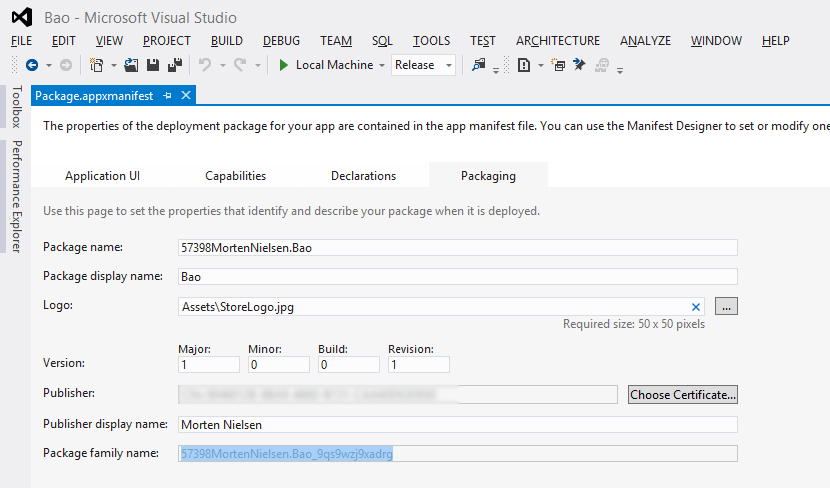Open toolbar overflow options after Find icon

tap(495, 69)
